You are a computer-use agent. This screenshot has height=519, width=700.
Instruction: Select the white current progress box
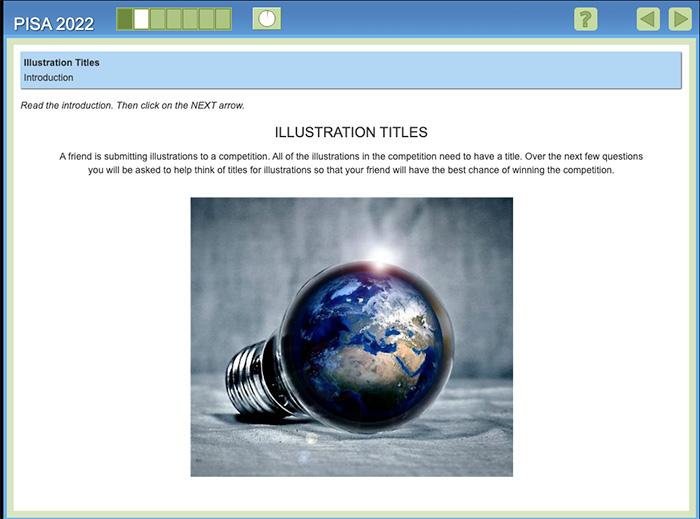pyautogui.click(x=141, y=18)
